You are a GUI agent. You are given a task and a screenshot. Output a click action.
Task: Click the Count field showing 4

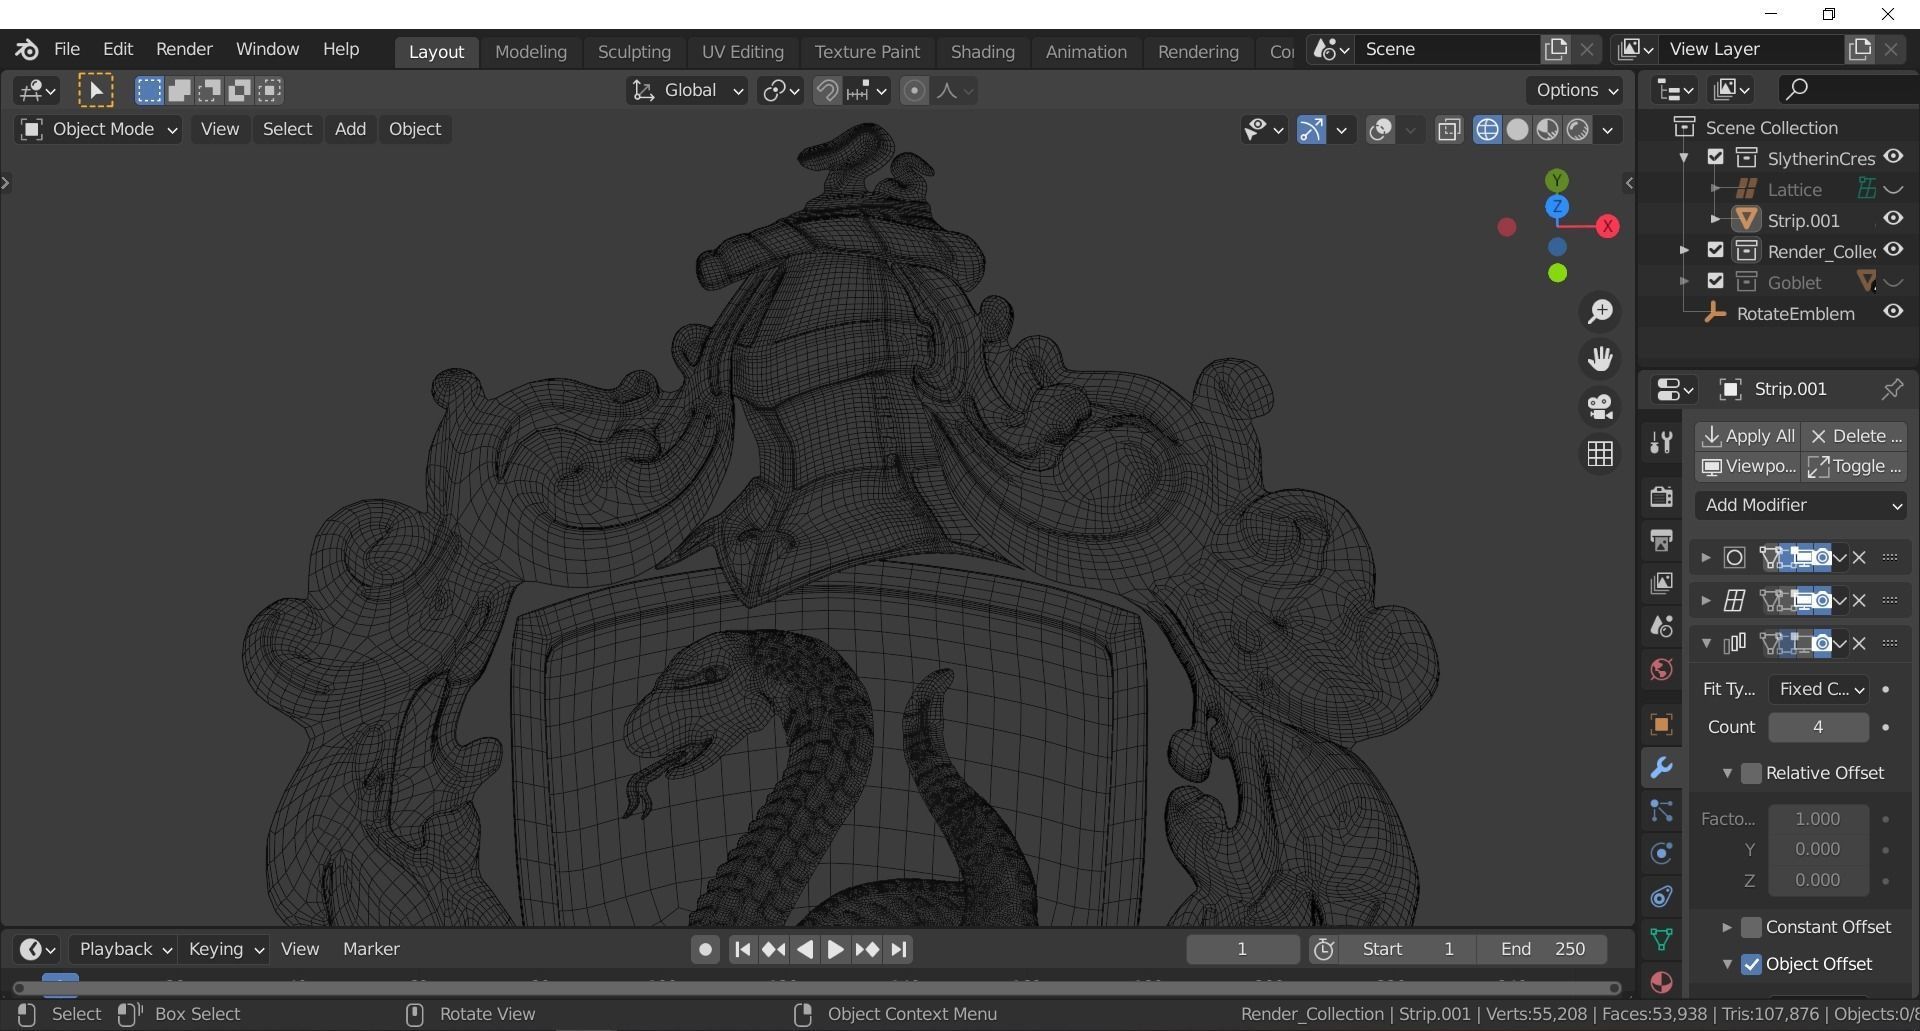[x=1818, y=727]
